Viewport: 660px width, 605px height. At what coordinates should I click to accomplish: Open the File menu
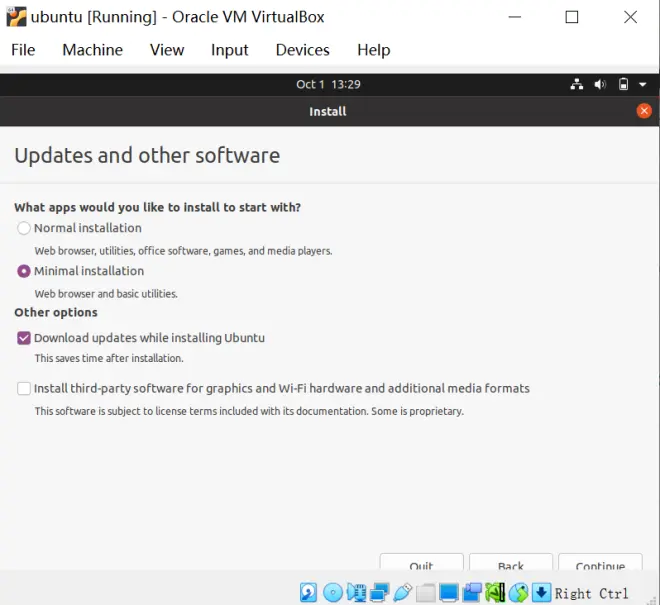pyautogui.click(x=23, y=50)
